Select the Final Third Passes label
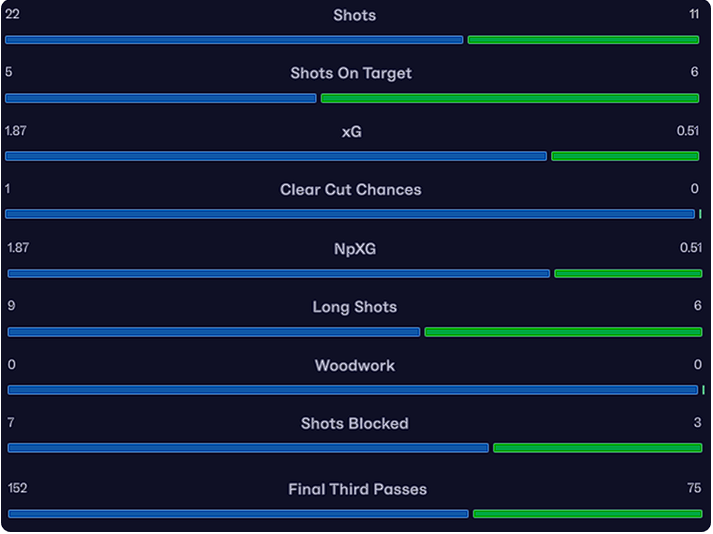 pos(357,489)
